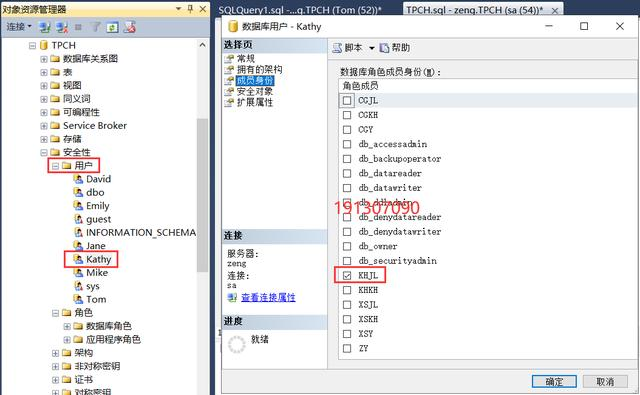This screenshot has width=640, height=395.
Task: Select the Jane user icon
Action: click(78, 246)
